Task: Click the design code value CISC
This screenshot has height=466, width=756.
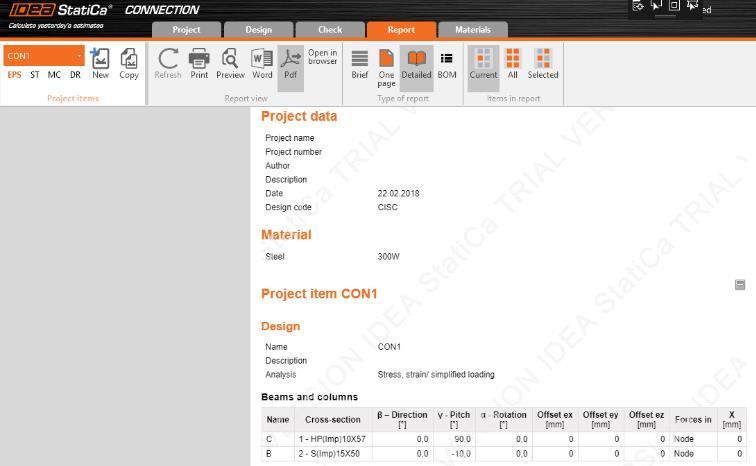Action: [x=388, y=207]
